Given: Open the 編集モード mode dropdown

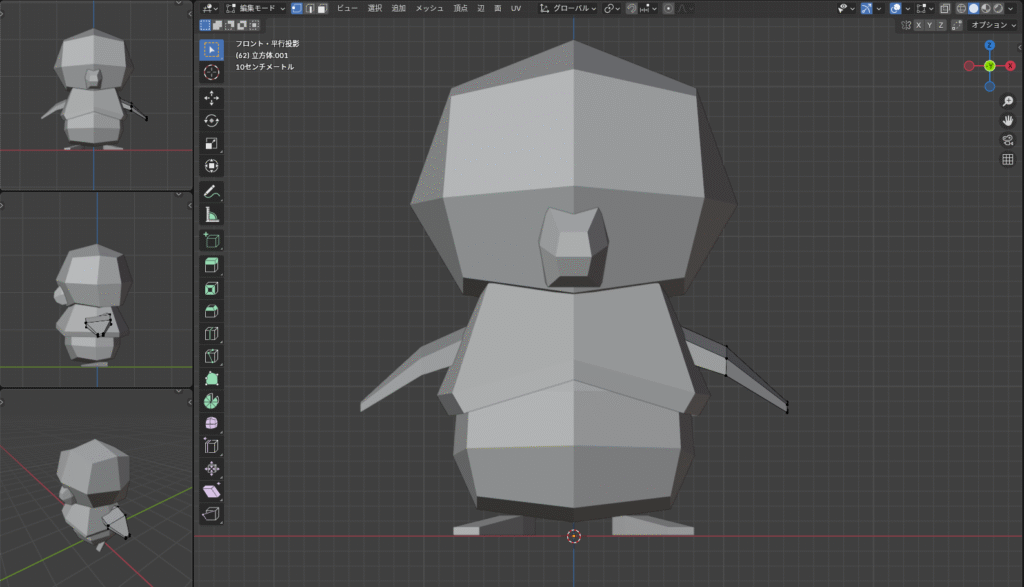Looking at the screenshot, I should 256,8.
